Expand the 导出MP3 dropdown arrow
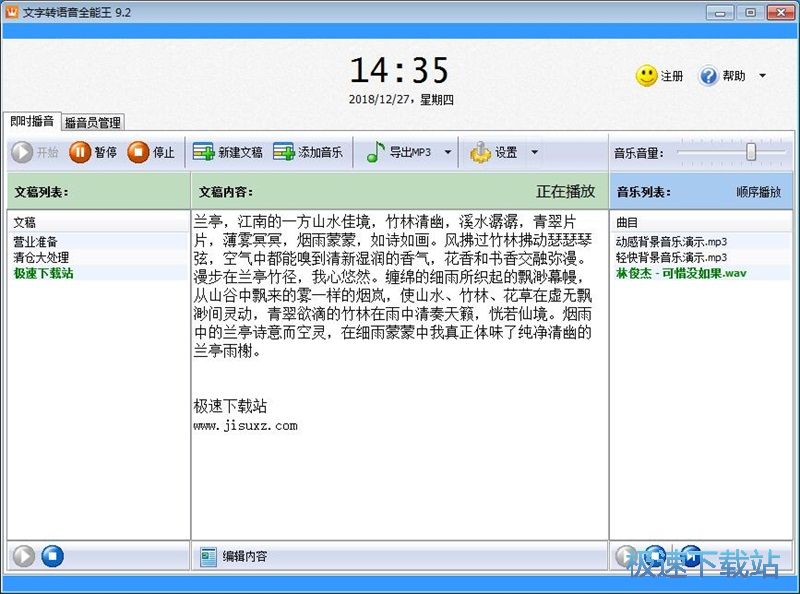Screen dimensions: 800x594 [x=447, y=152]
